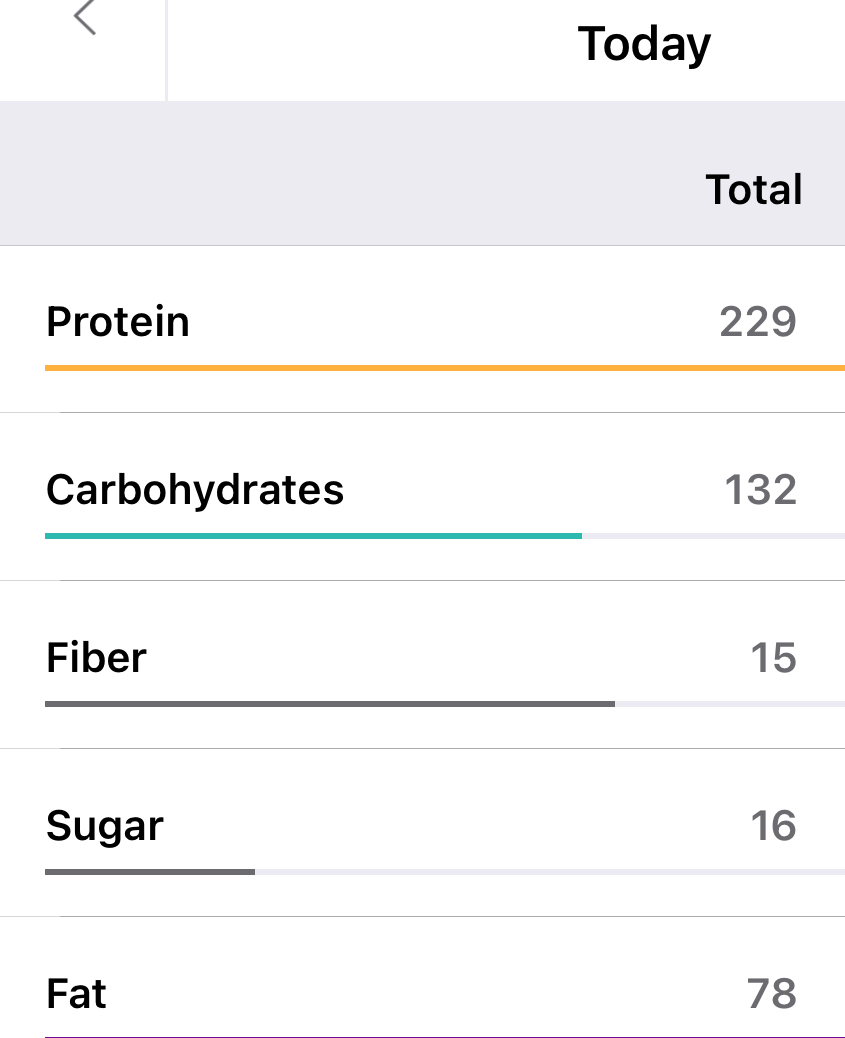This screenshot has height=1038, width=845.
Task: Open the Protein nutrient label
Action: click(118, 322)
